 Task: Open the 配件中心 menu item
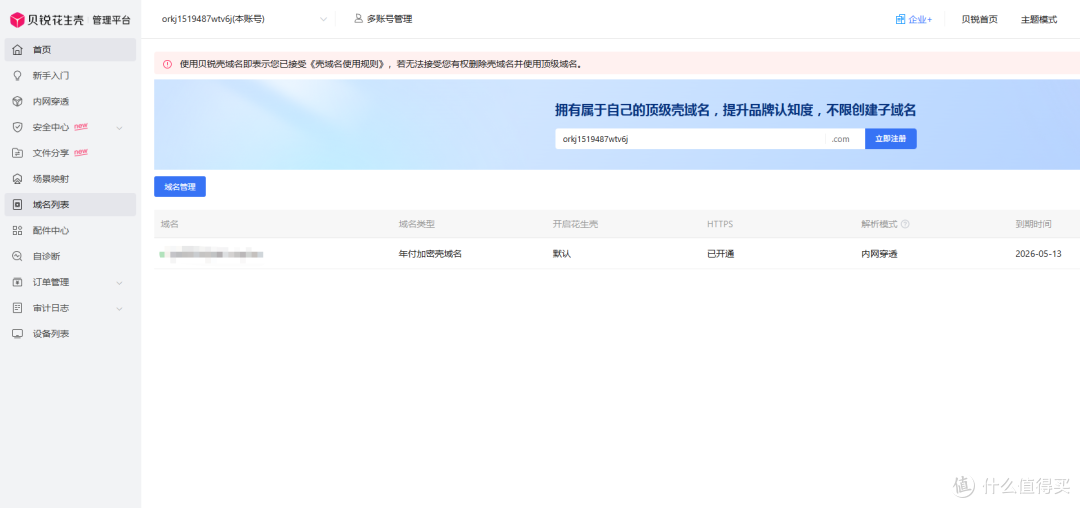[x=70, y=231]
